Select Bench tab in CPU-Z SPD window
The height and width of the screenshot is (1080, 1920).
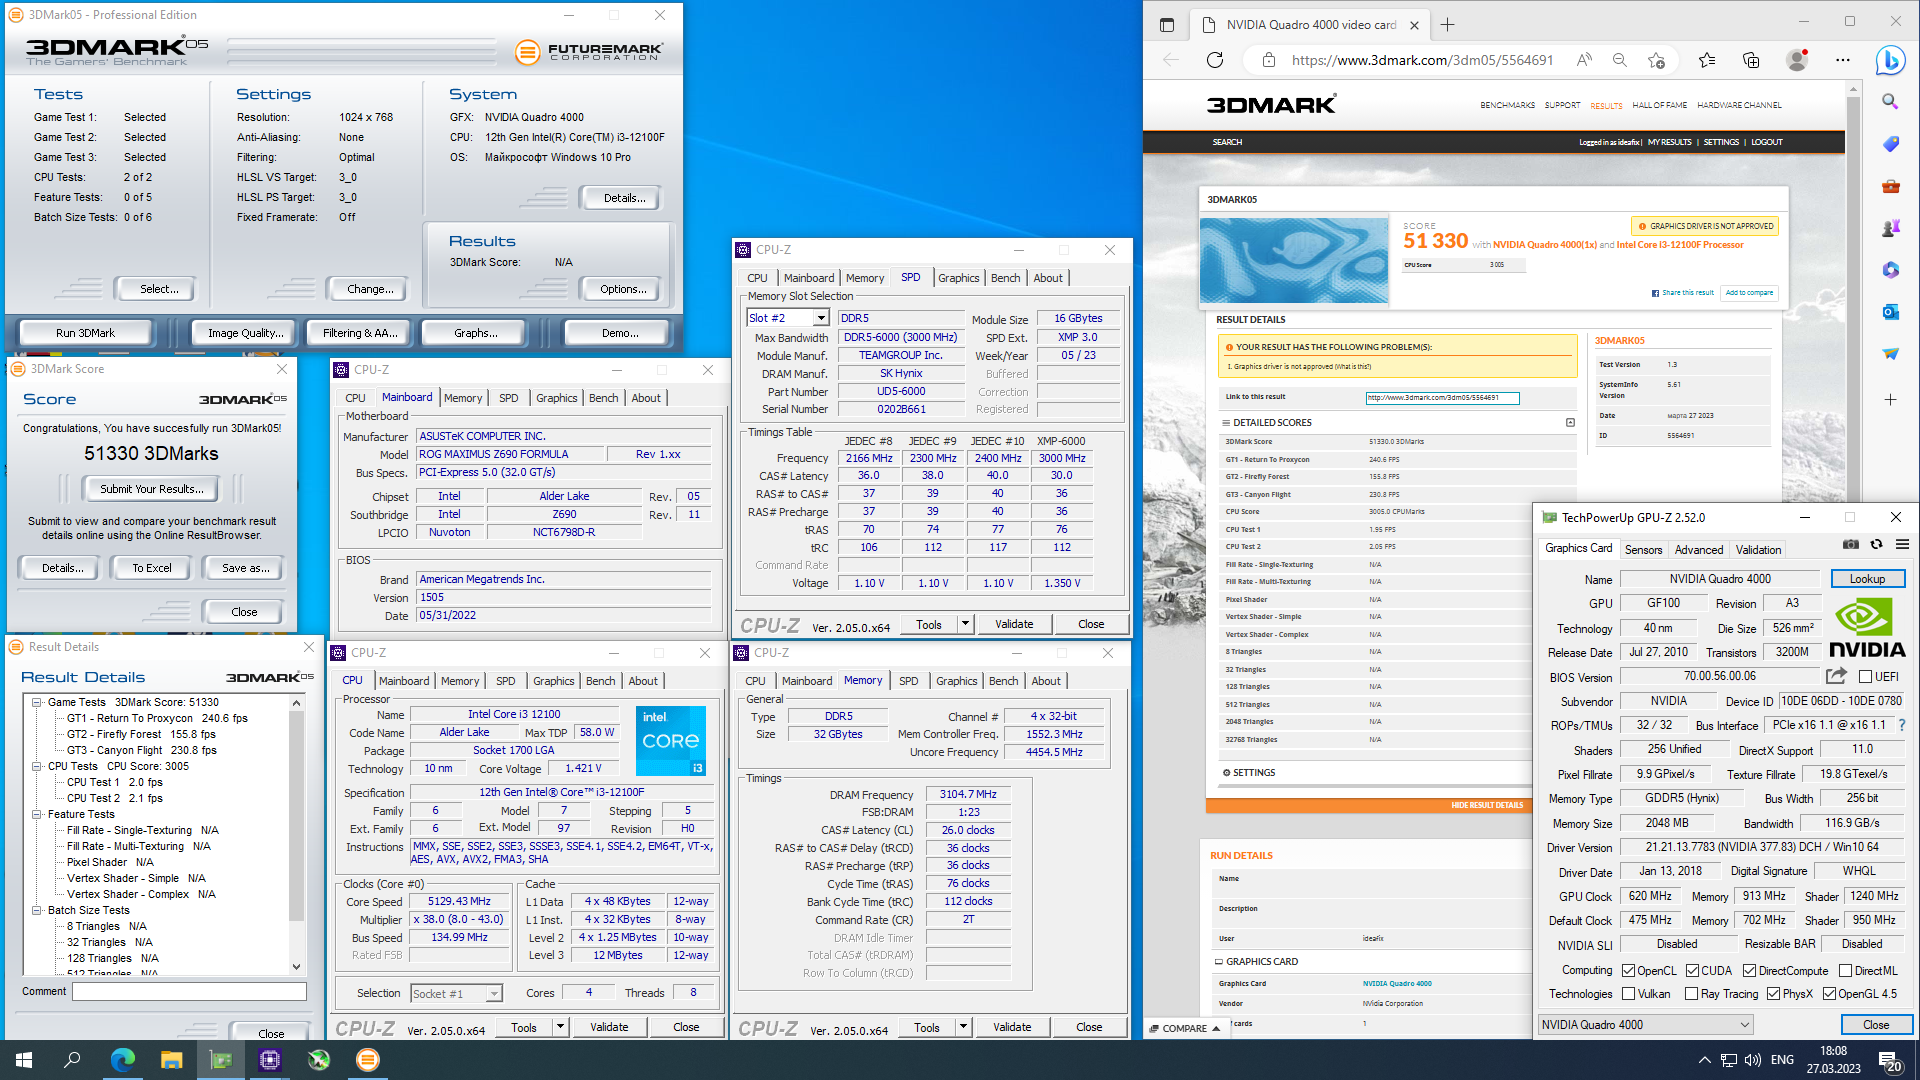tap(1005, 278)
